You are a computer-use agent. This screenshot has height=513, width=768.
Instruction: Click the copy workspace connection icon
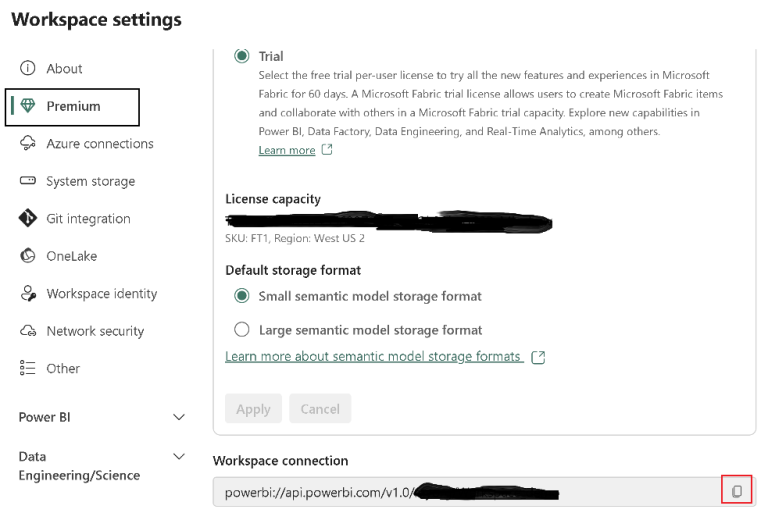tap(737, 491)
